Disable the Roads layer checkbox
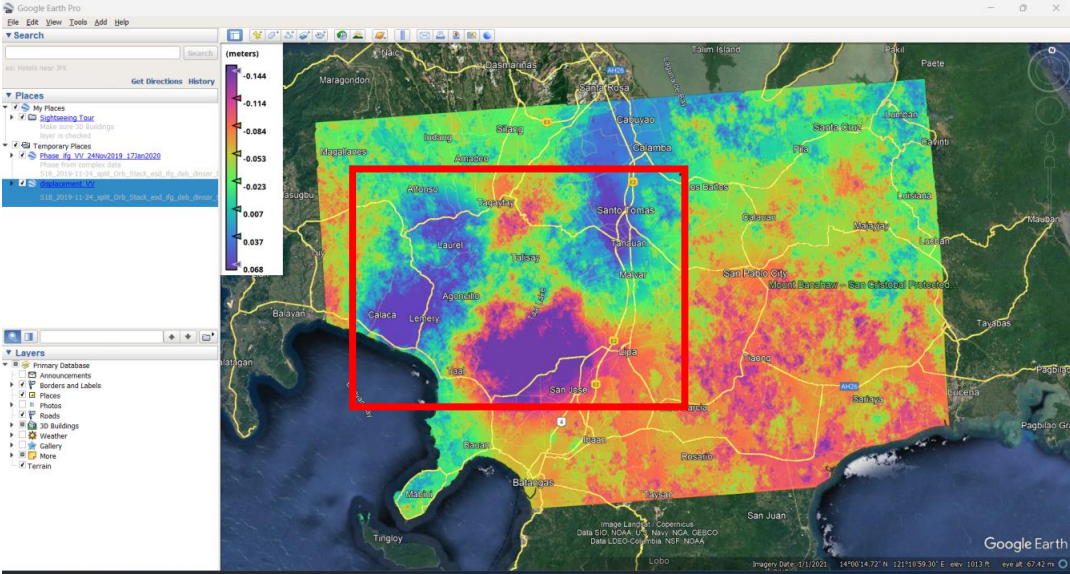The image size is (1070, 574). click(23, 415)
